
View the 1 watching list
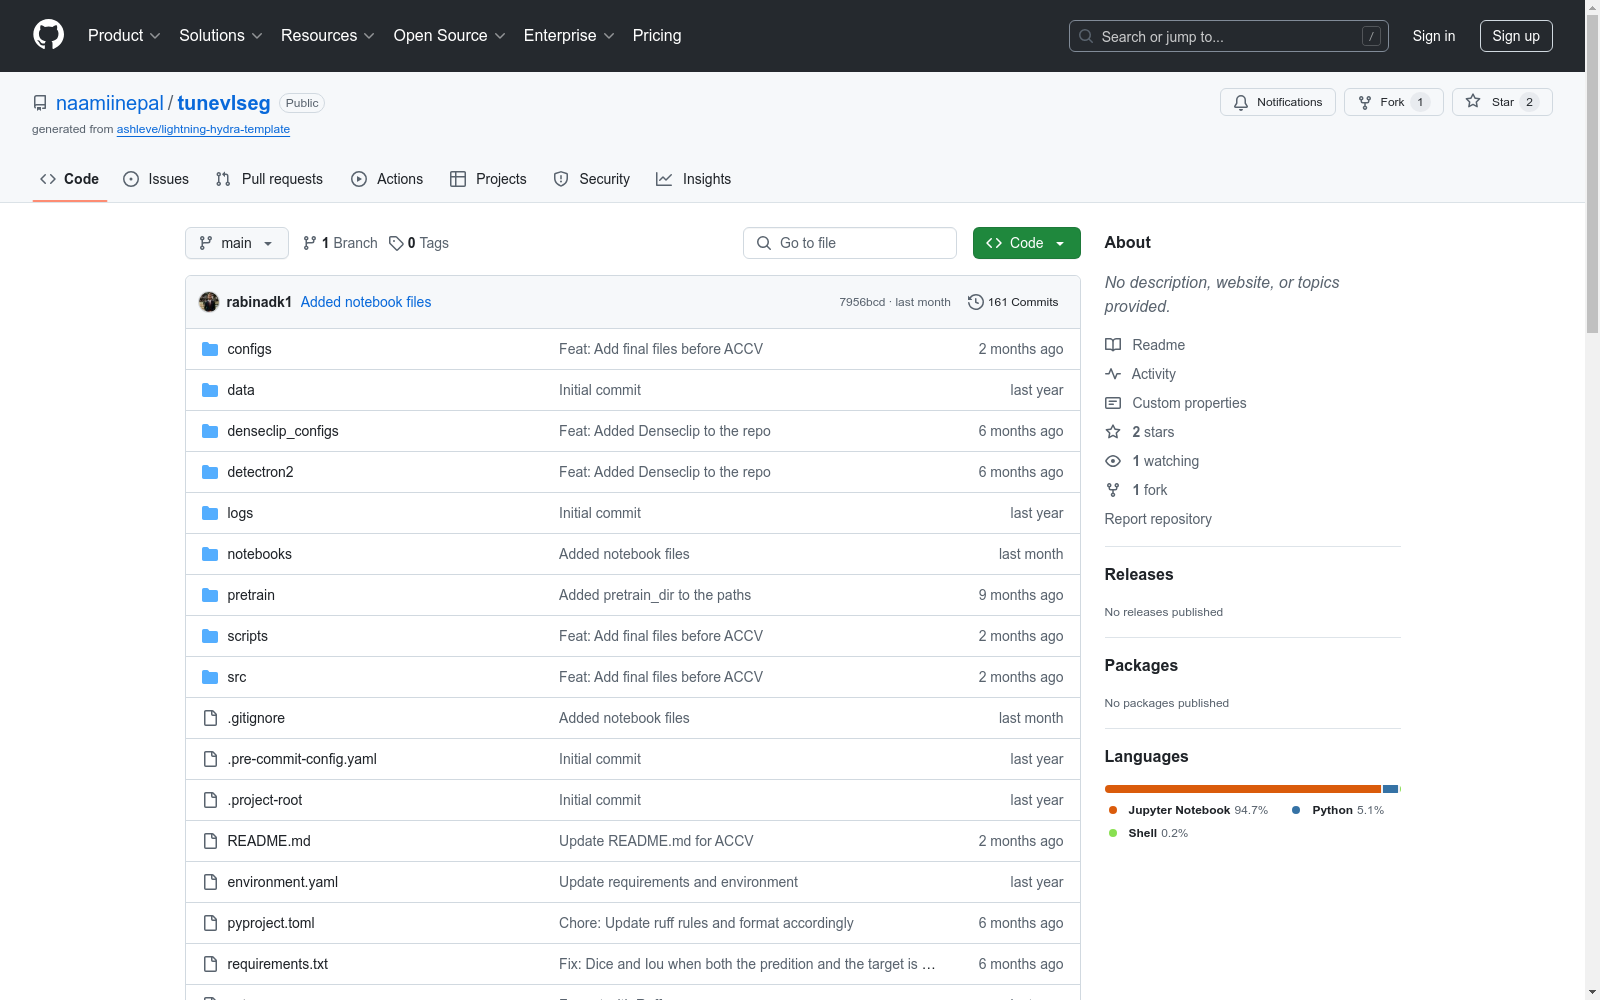[1152, 461]
